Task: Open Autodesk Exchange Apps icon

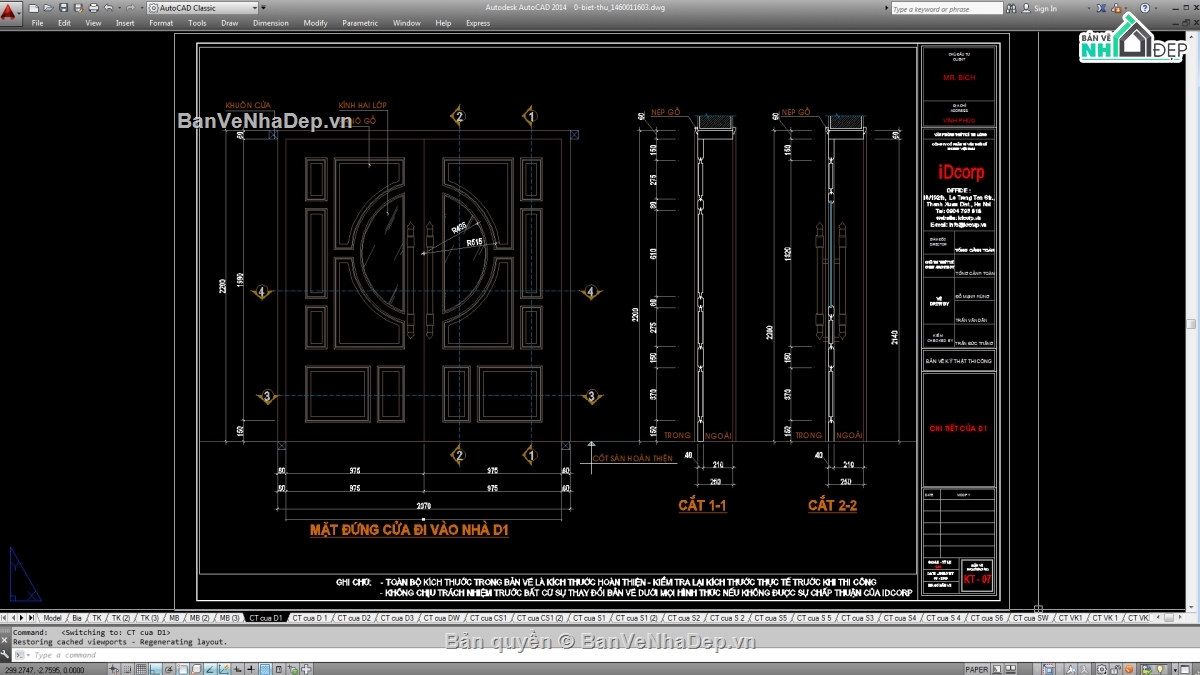Action: [1100, 8]
